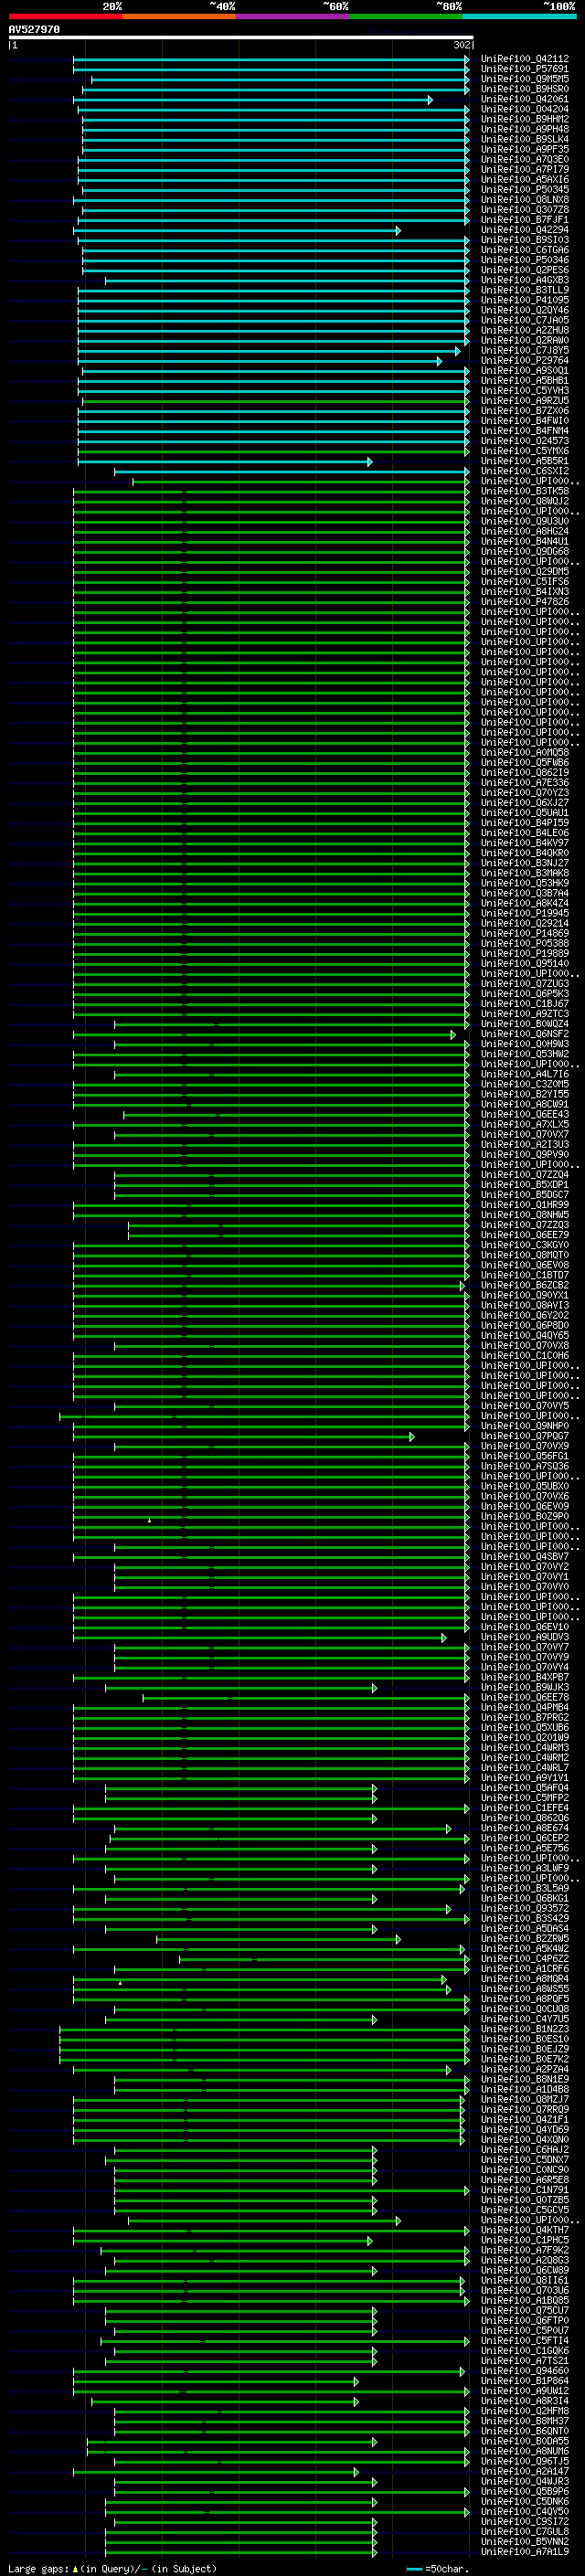Click the 'Large gaps' legend text

38,2569
